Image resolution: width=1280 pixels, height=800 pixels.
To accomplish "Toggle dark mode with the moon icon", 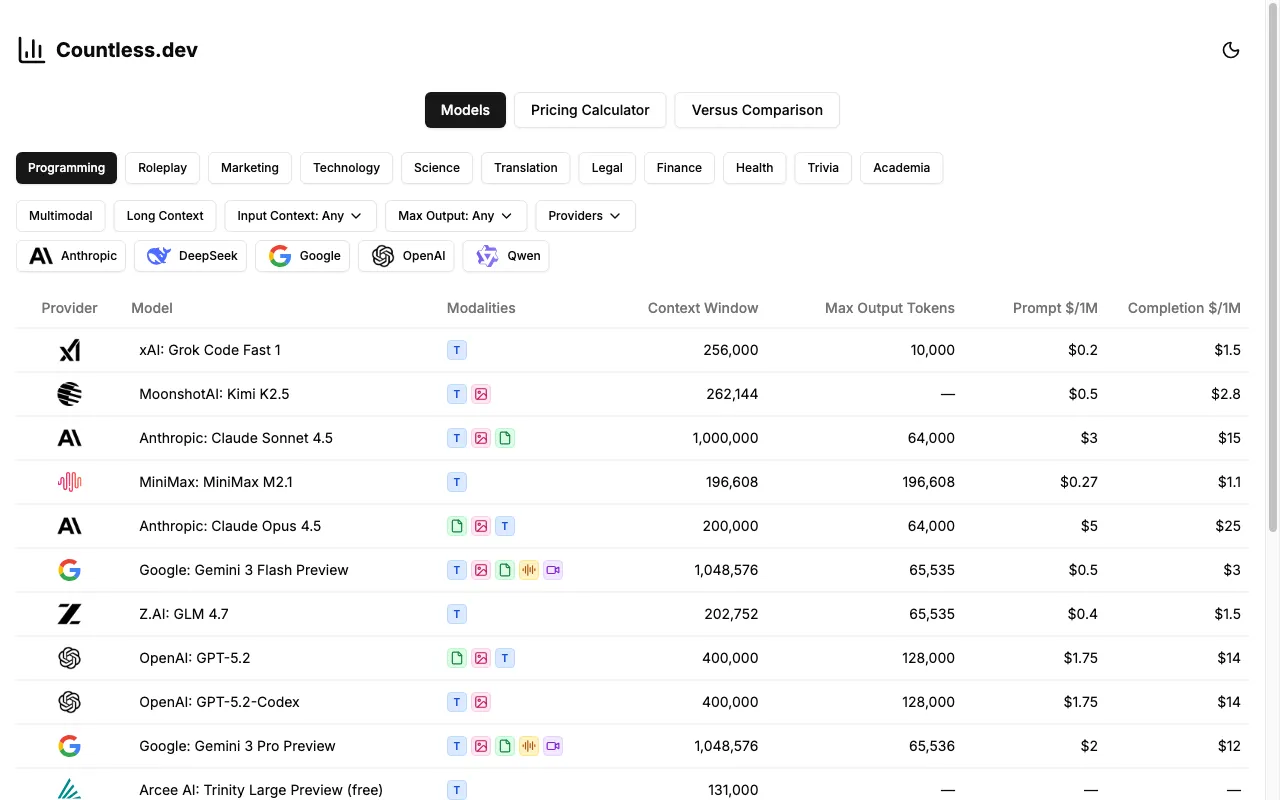I will (1231, 50).
